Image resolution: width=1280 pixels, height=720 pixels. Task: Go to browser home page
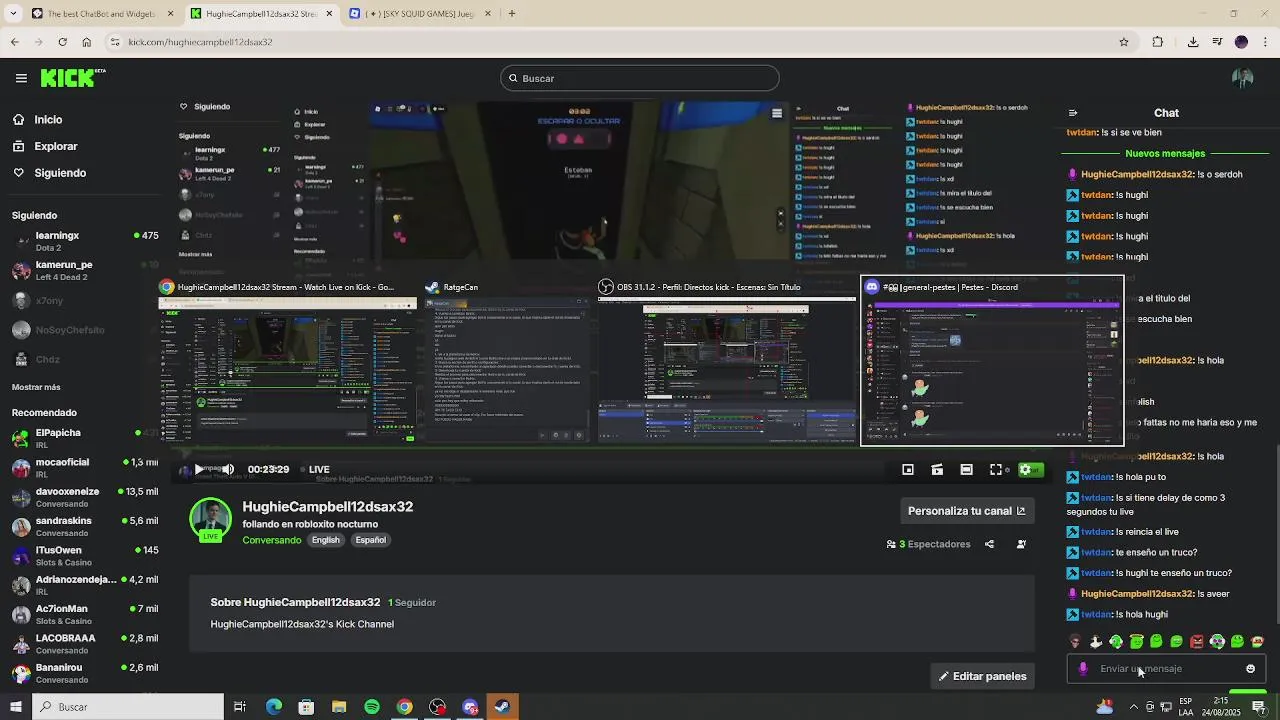tap(87, 42)
